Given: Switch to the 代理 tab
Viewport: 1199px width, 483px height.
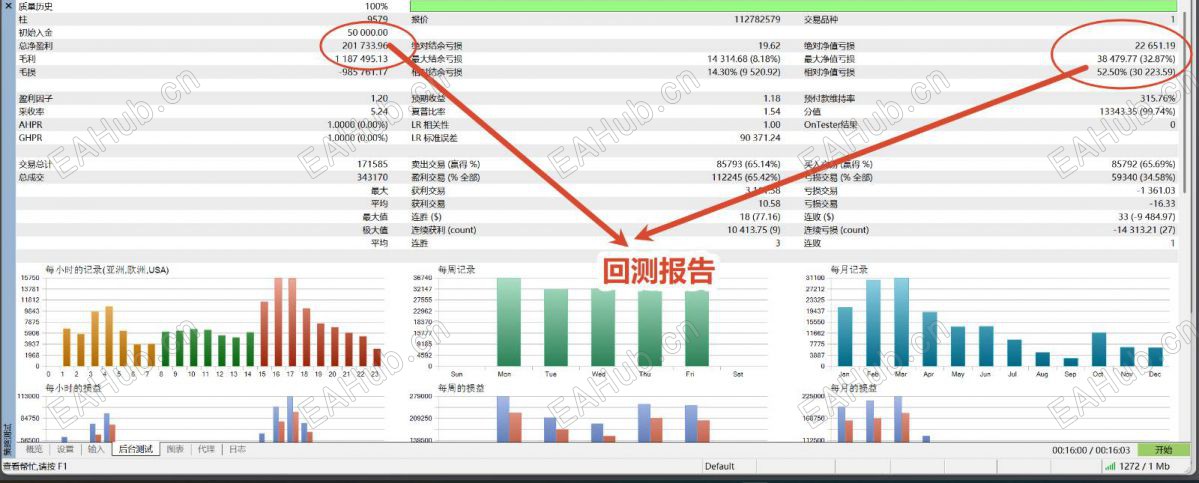Looking at the screenshot, I should (206, 449).
